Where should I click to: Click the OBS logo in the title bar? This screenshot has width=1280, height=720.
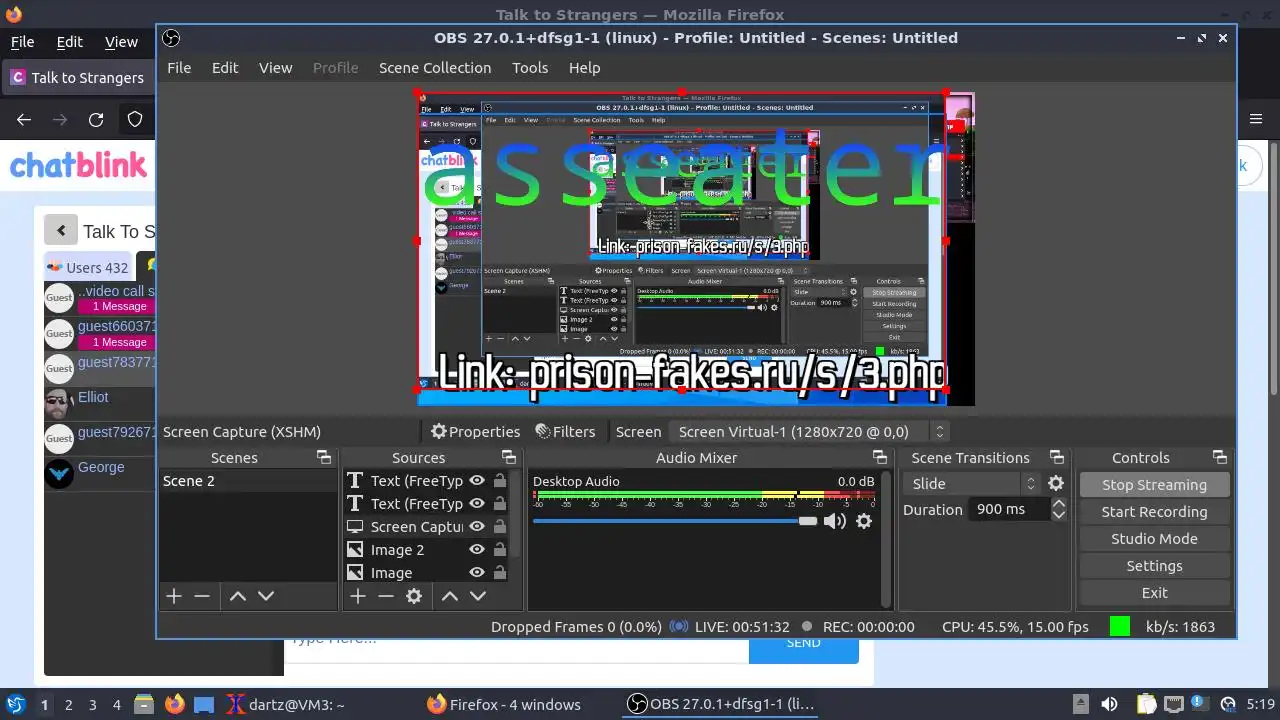coord(171,38)
